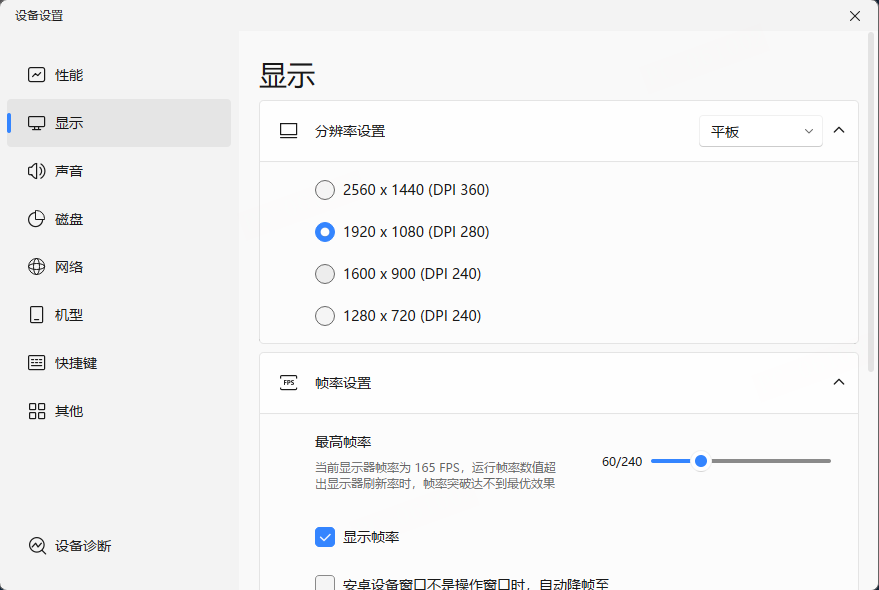The width and height of the screenshot is (879, 590).
Task: Click the phone icon beside 机型
Action: tap(36, 314)
